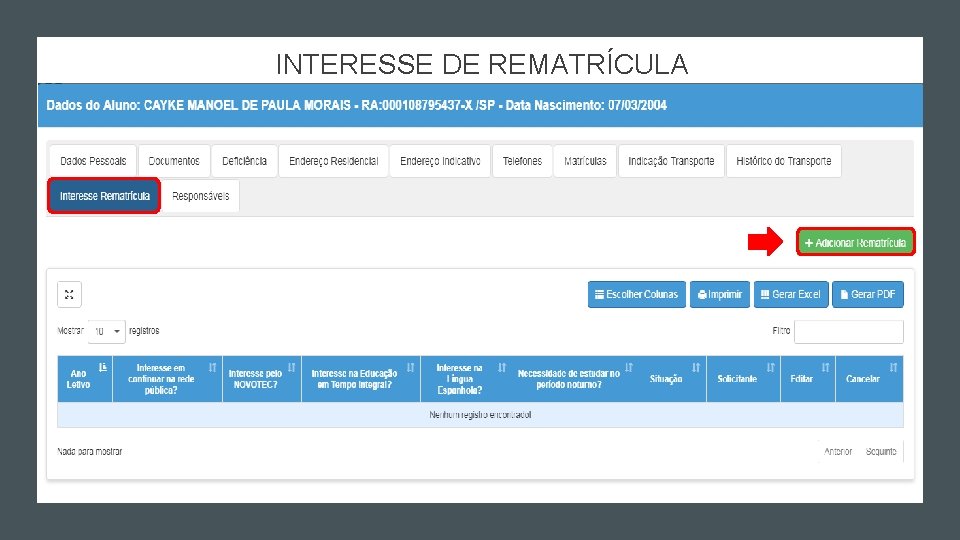
Task: Switch to the Matrículas tab
Action: 585,161
